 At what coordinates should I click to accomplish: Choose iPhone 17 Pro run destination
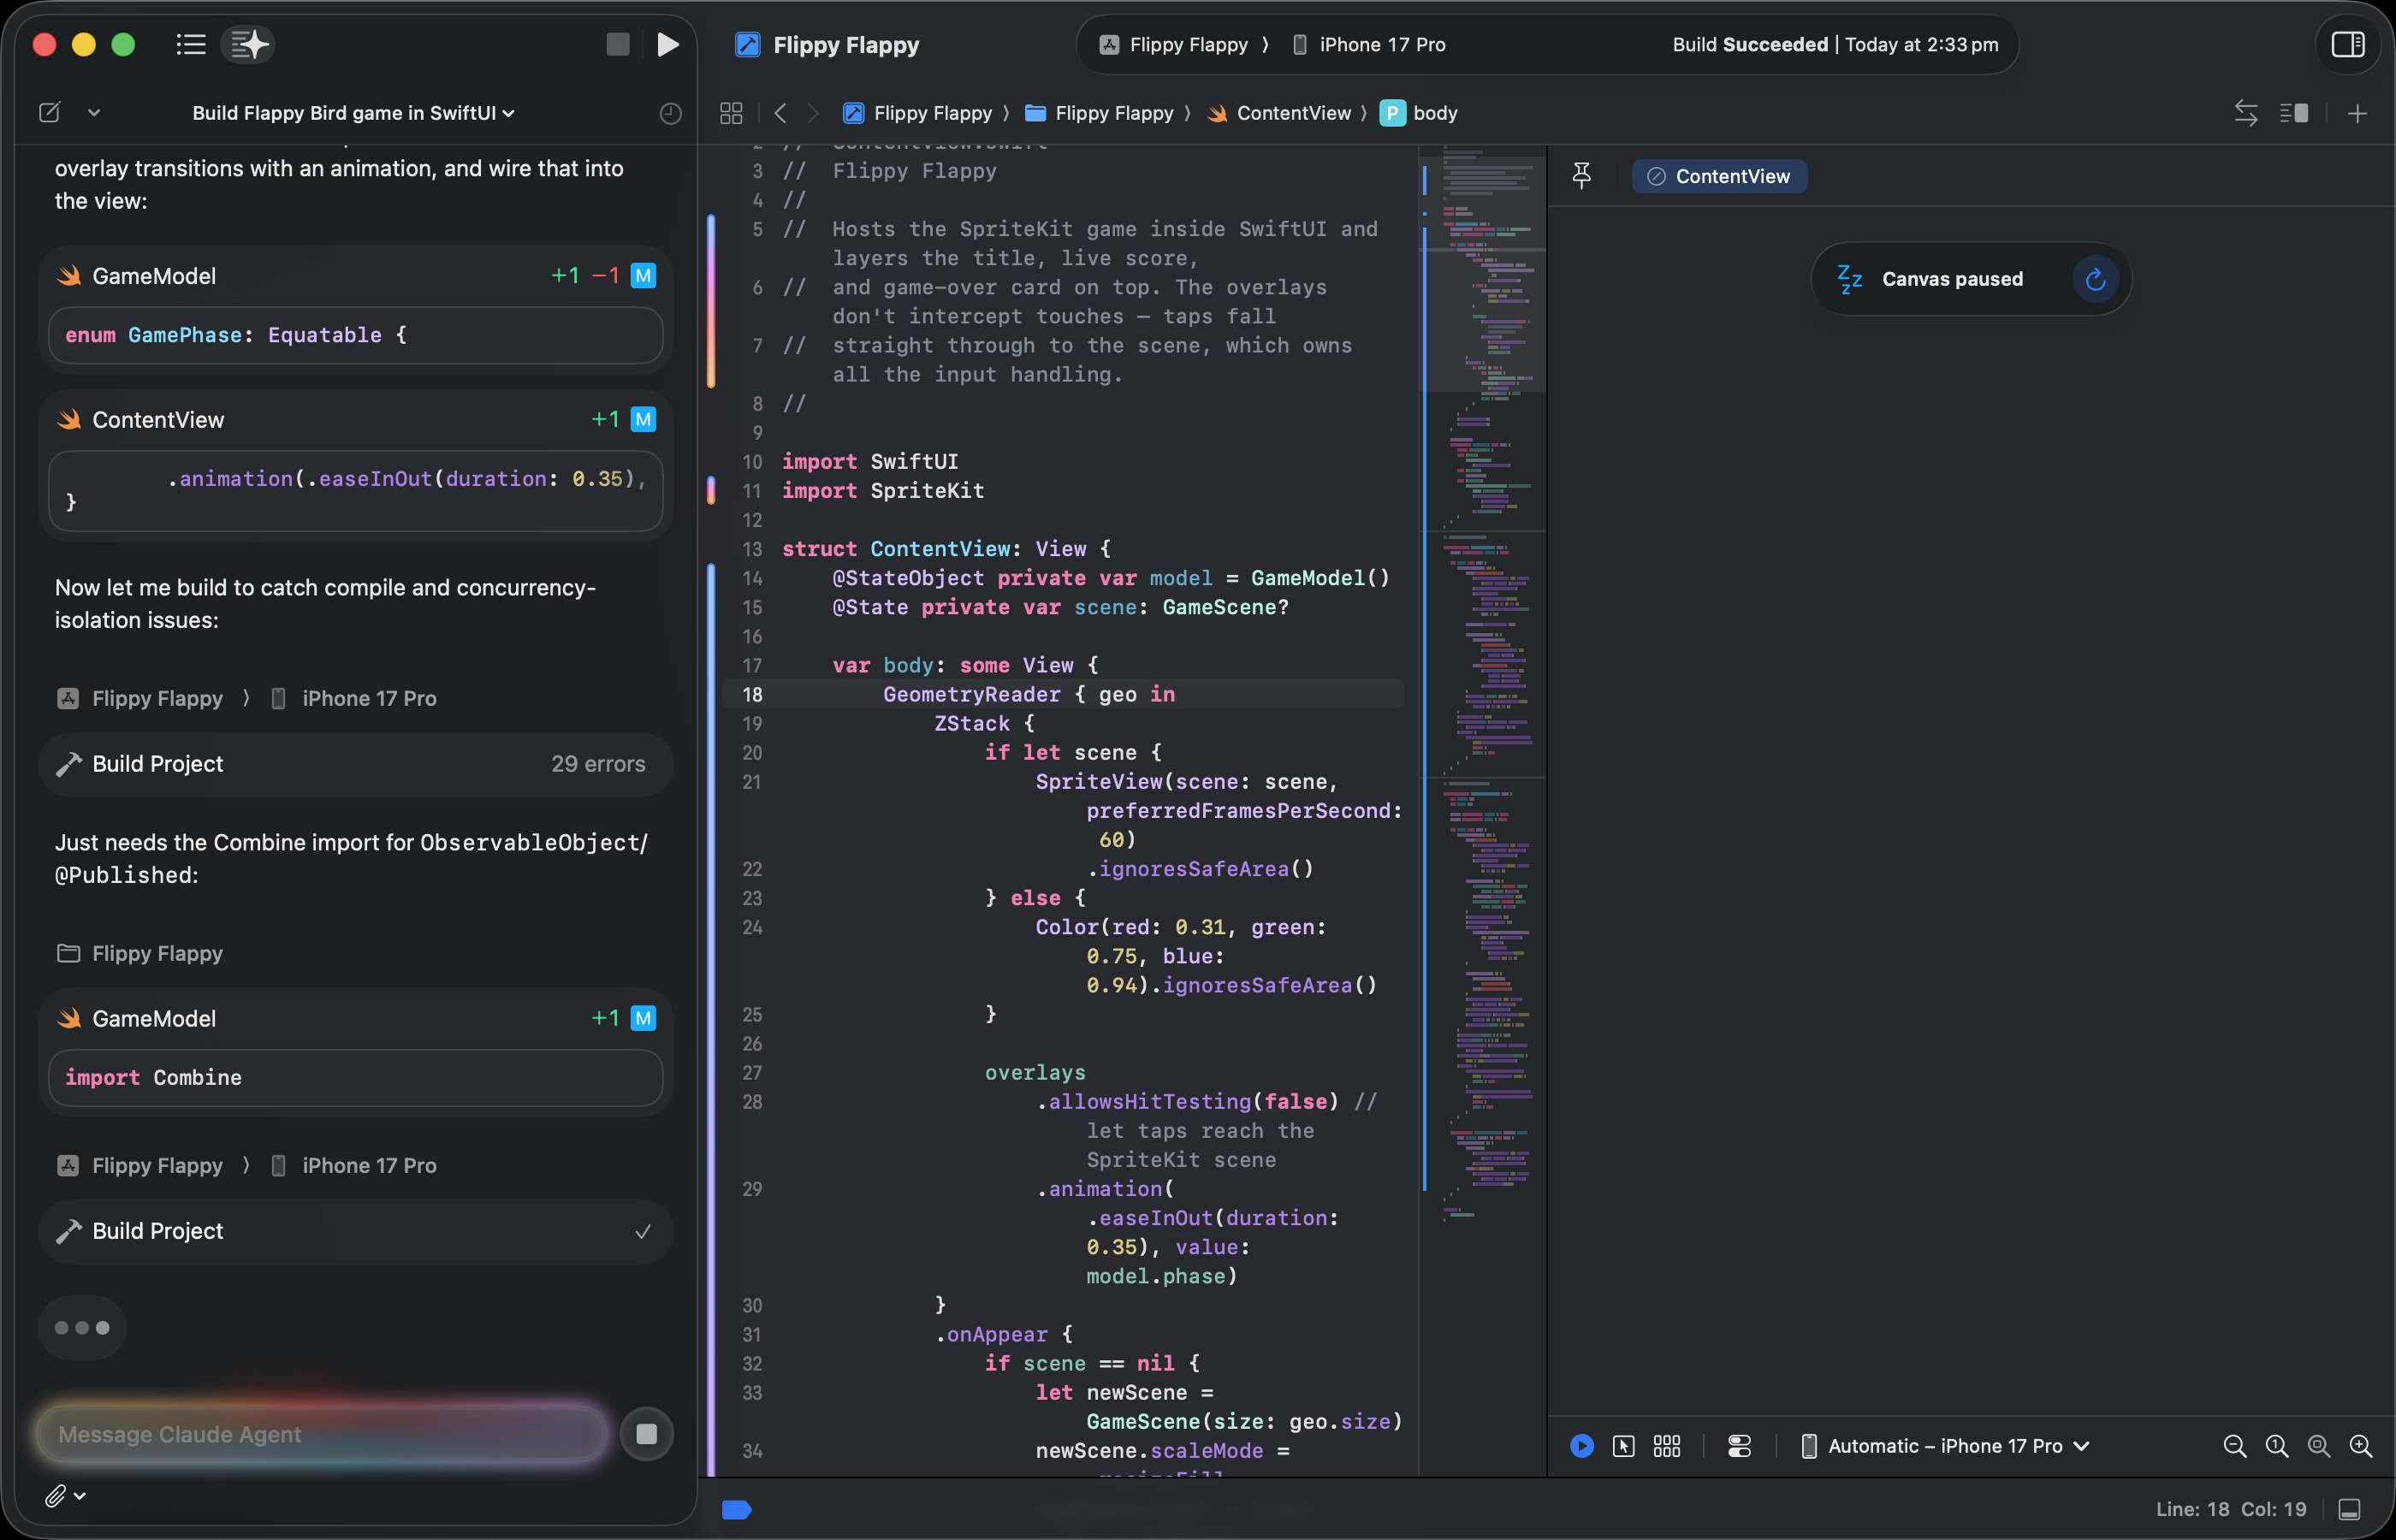pos(1369,44)
